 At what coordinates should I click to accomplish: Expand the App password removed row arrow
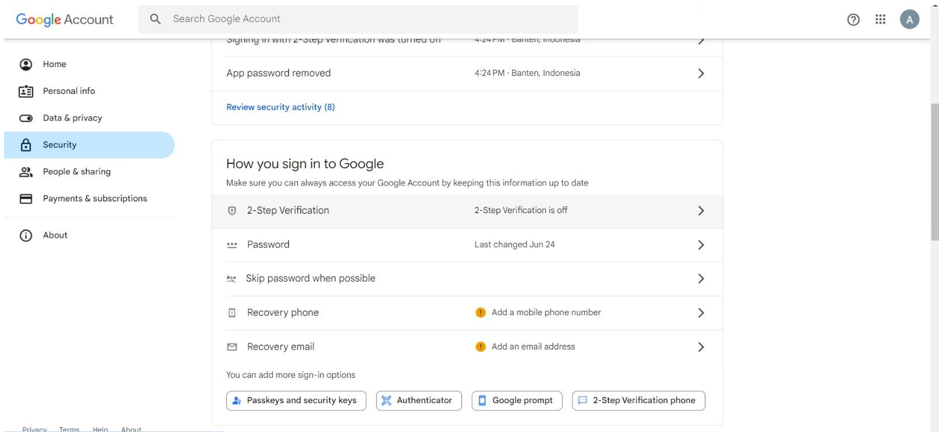pos(701,73)
